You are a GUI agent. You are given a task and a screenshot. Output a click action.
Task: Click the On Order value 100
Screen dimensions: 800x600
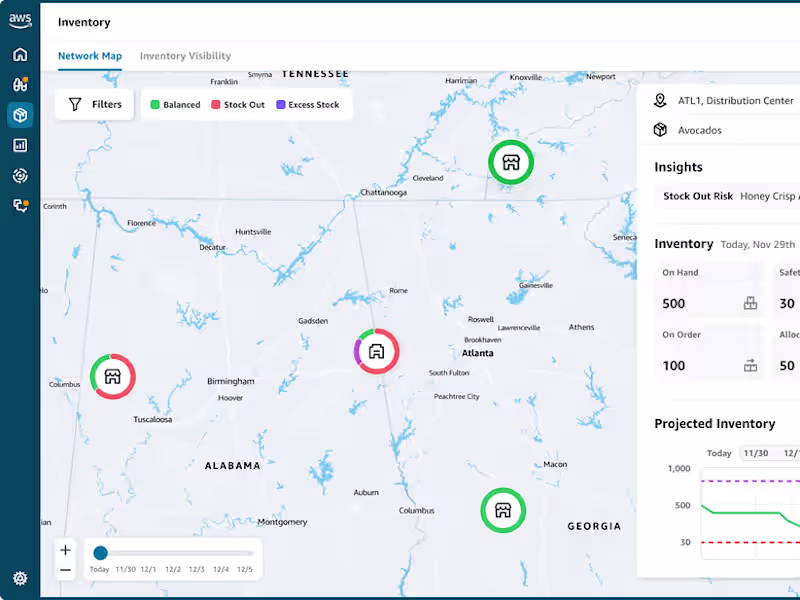pos(673,366)
